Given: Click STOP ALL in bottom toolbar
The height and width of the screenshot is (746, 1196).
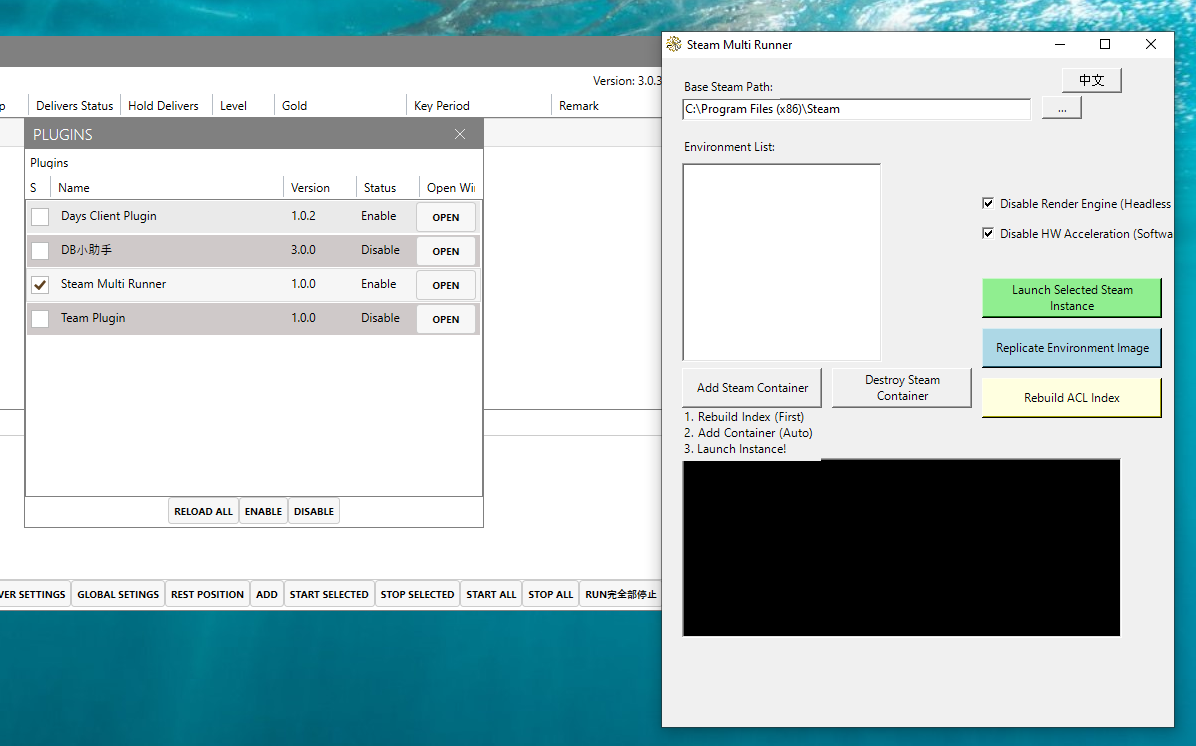Looking at the screenshot, I should (x=551, y=594).
